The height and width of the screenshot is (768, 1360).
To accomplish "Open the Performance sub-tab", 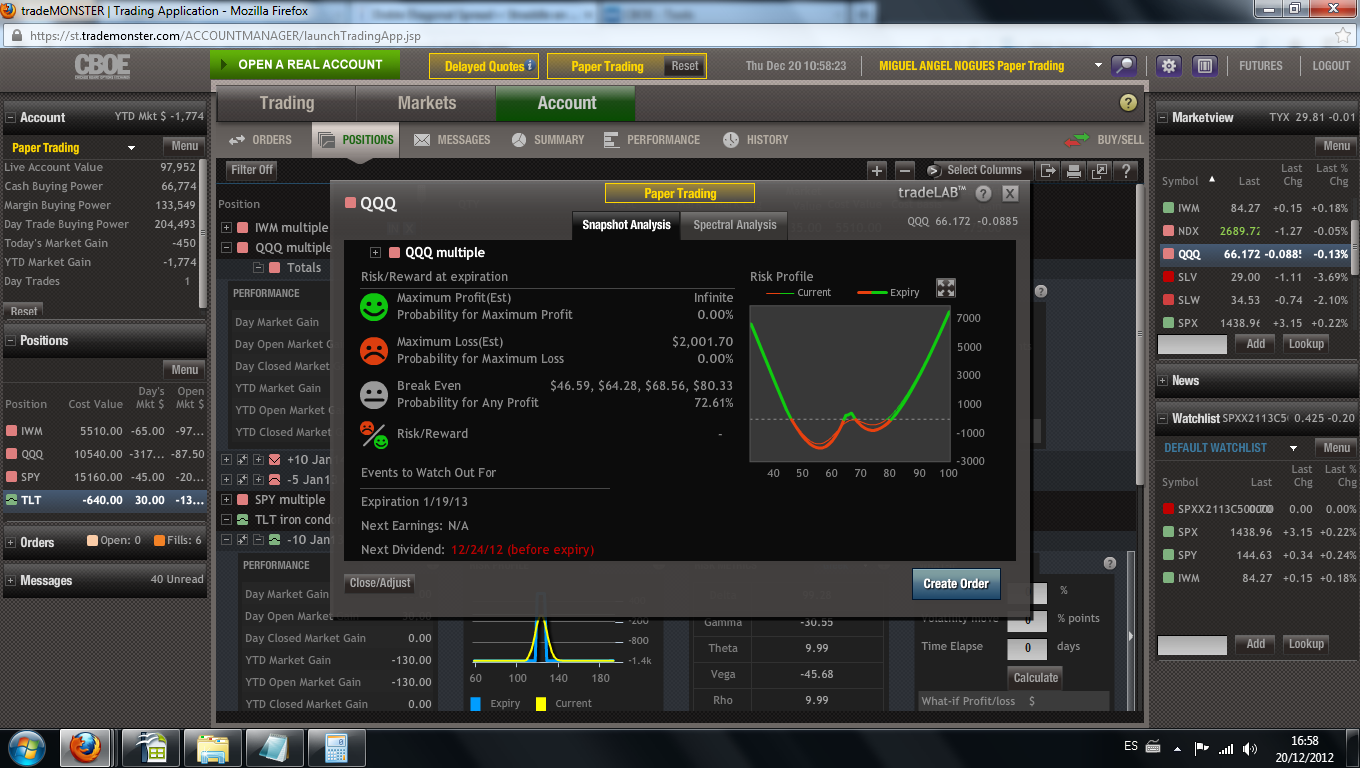I will [x=652, y=140].
